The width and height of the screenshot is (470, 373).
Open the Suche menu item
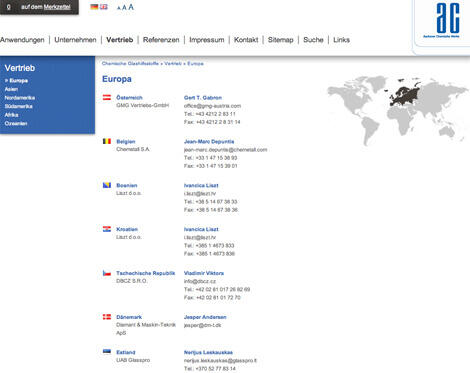coord(313,40)
